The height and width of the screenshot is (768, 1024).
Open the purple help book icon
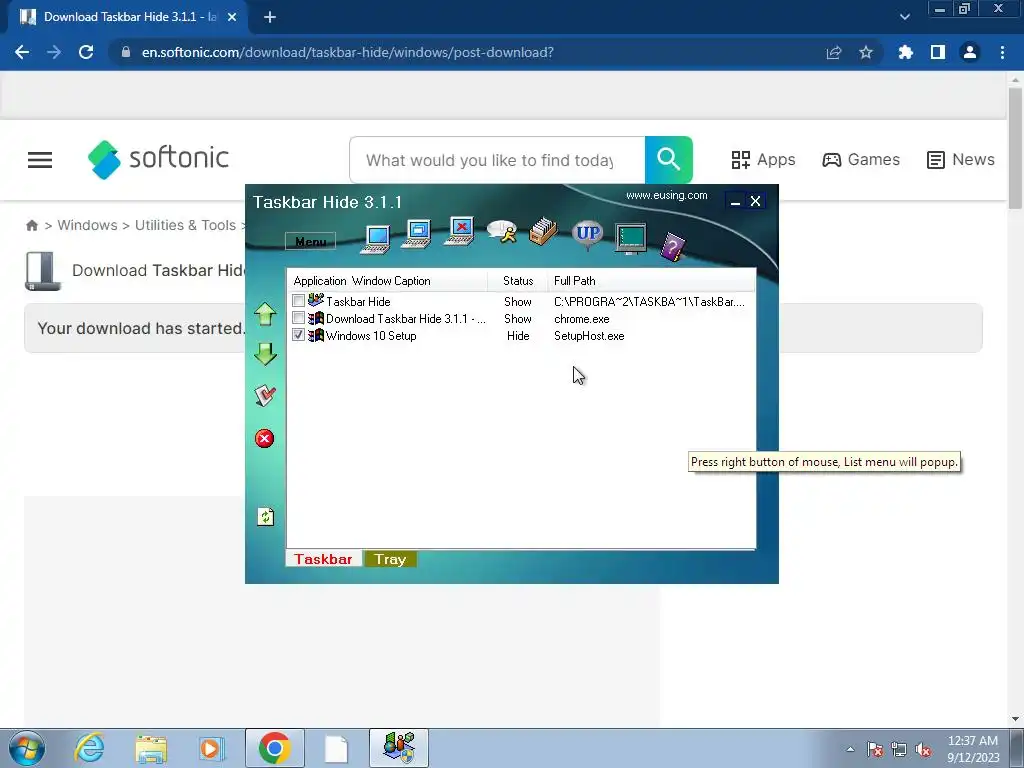point(673,247)
